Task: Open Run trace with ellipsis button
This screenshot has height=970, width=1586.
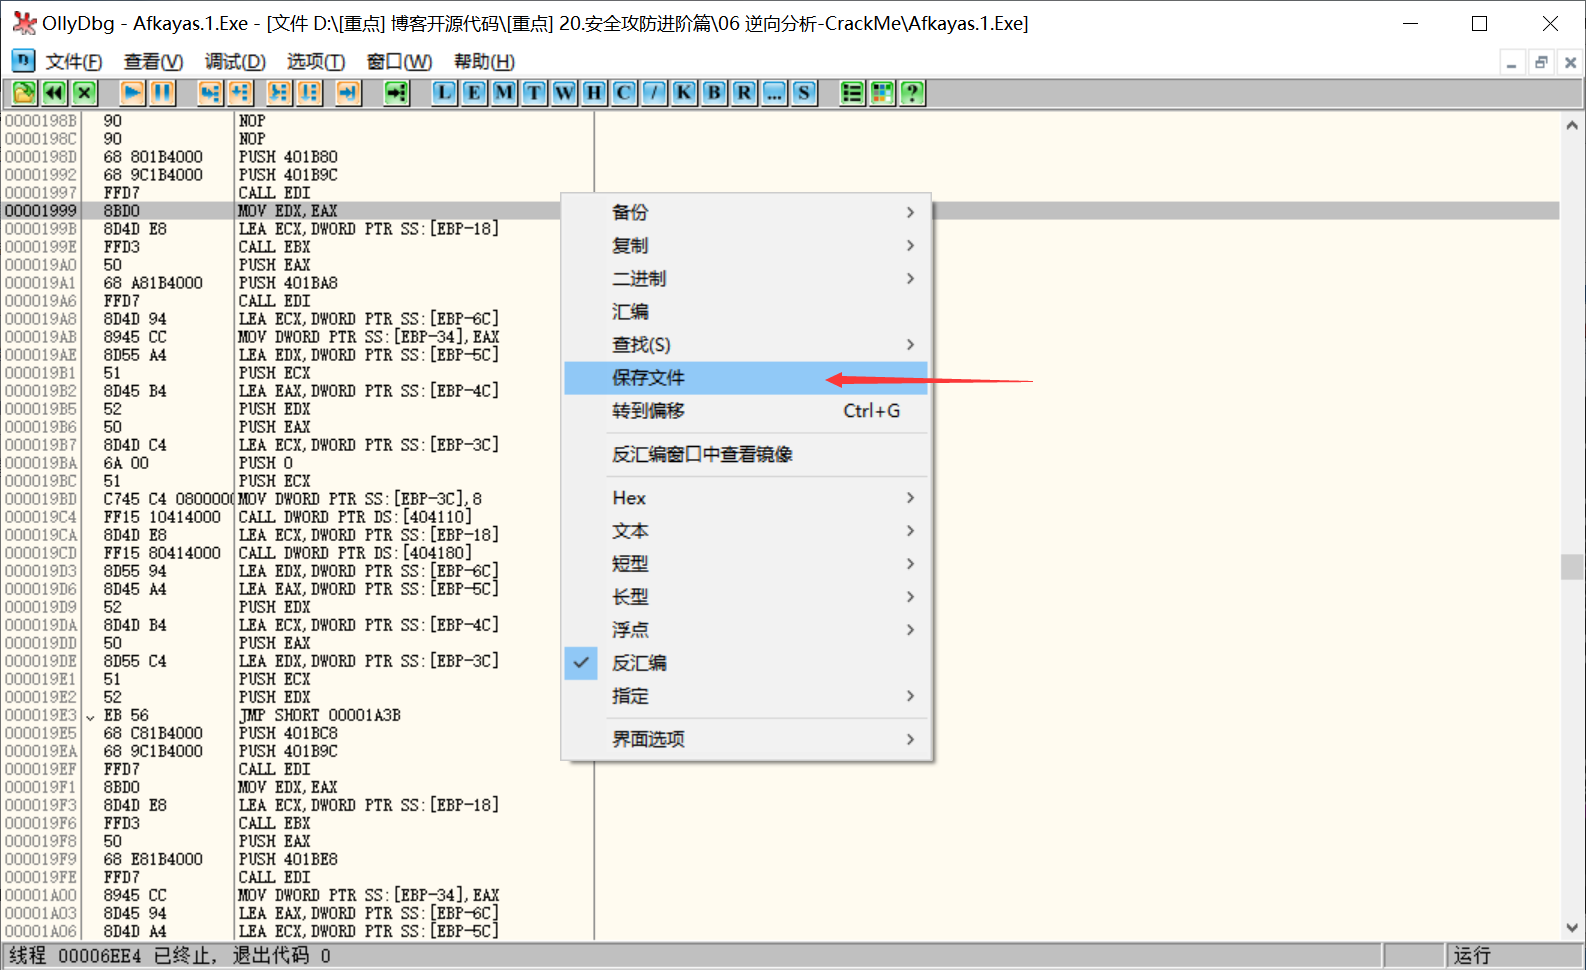Action: point(774,93)
